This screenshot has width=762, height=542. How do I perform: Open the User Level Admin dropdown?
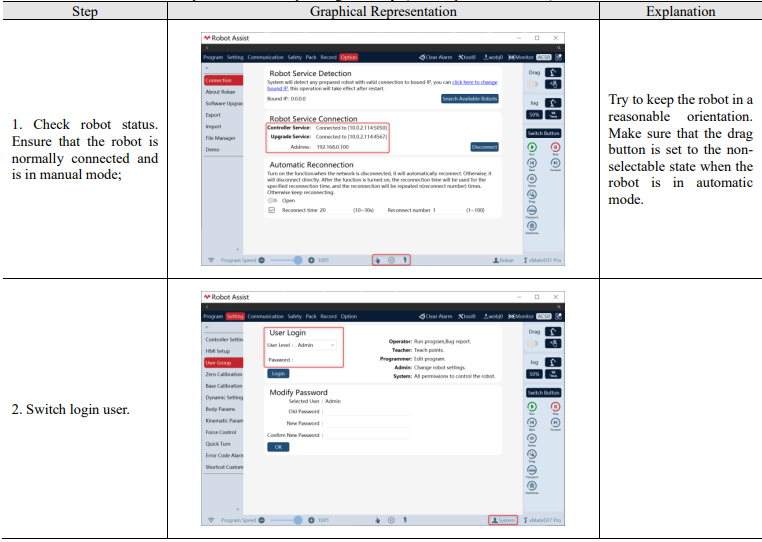click(316, 345)
